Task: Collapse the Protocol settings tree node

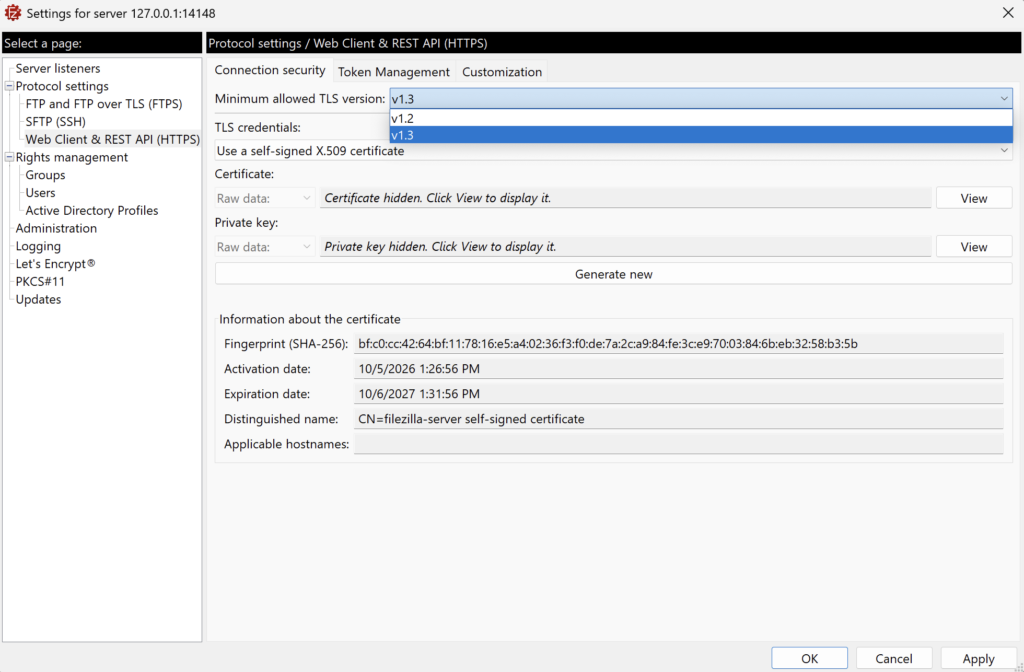Action: (9, 86)
